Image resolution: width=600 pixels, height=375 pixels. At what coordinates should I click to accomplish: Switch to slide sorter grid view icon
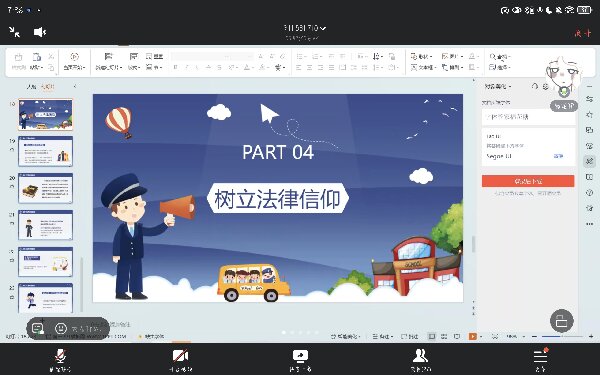point(444,336)
